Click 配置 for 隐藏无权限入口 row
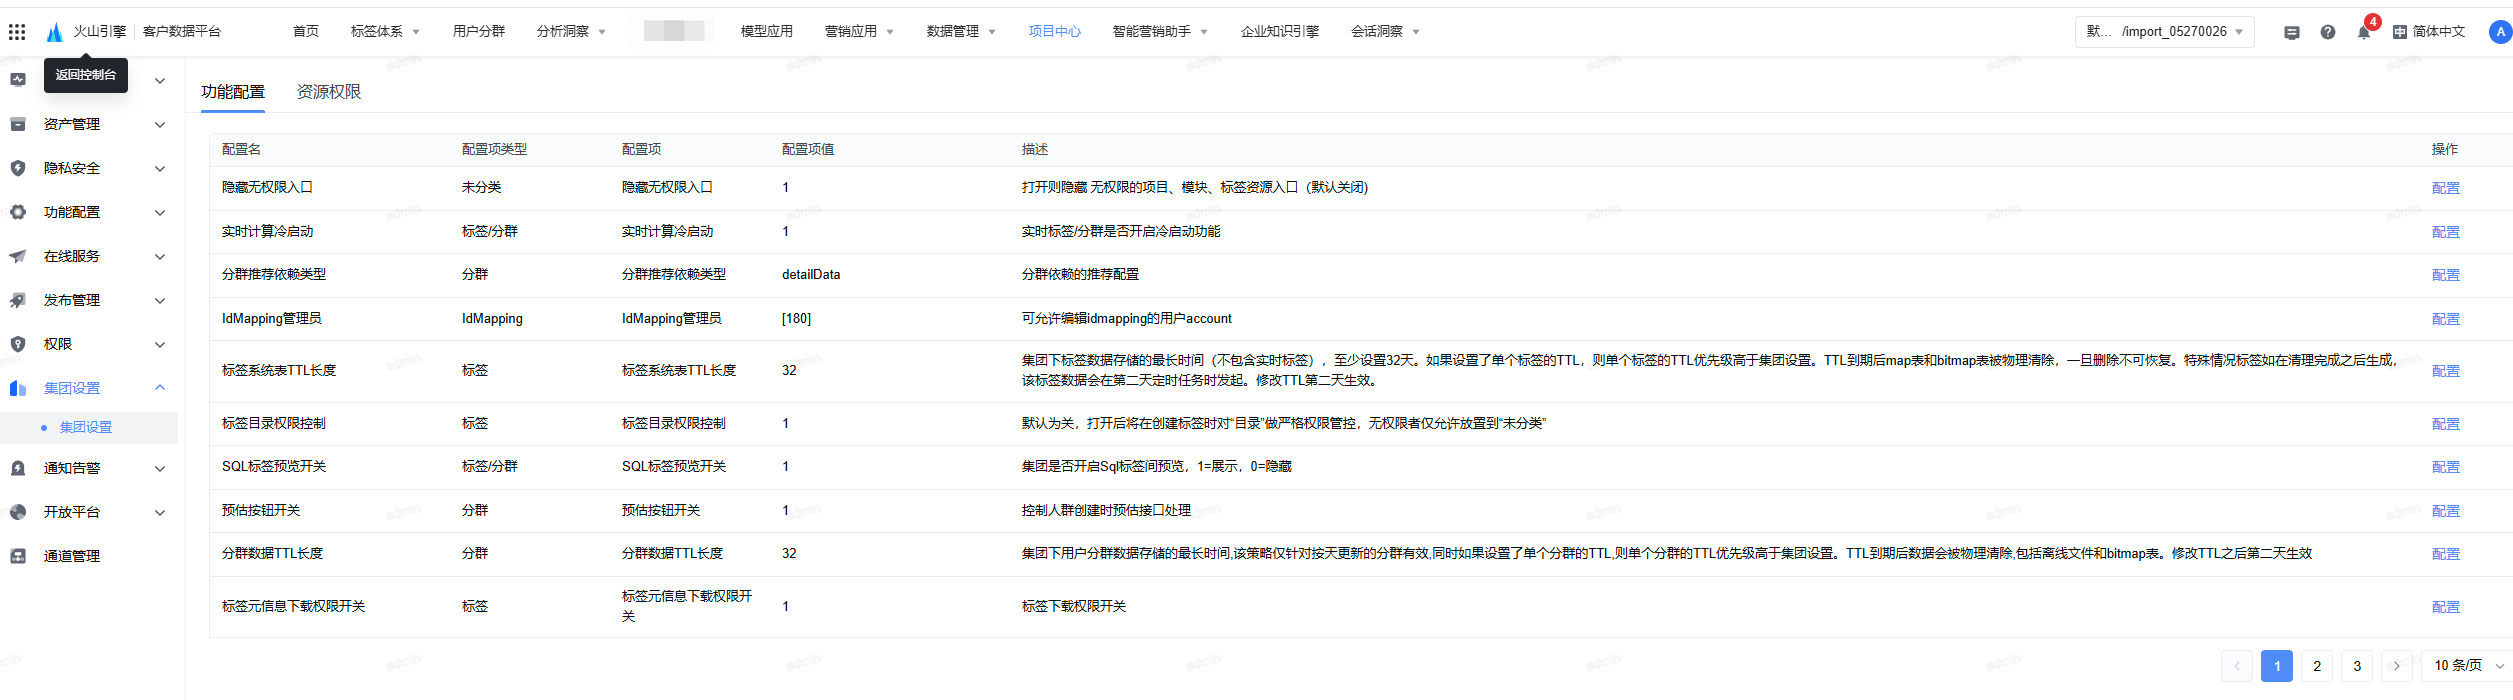This screenshot has height=700, width=2513. [2446, 188]
